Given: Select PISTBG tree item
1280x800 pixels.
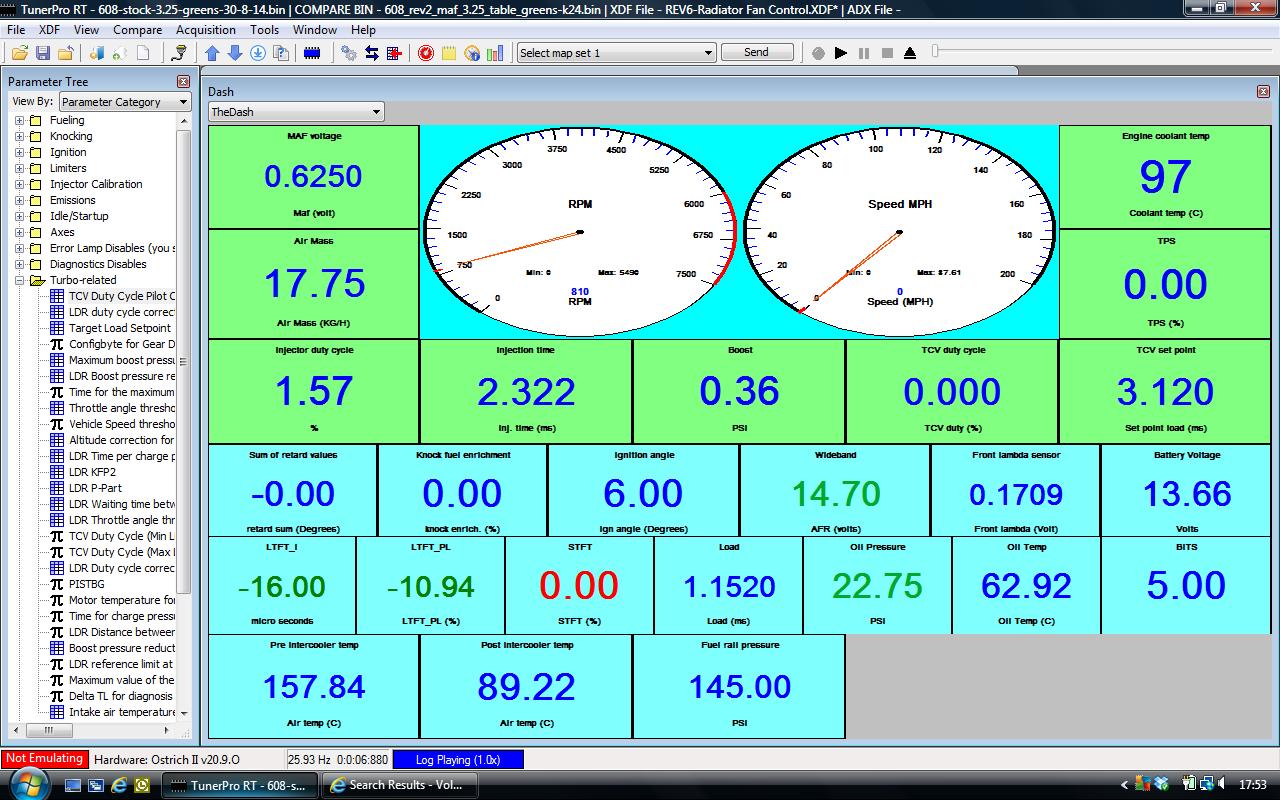Looking at the screenshot, I should click(86, 584).
